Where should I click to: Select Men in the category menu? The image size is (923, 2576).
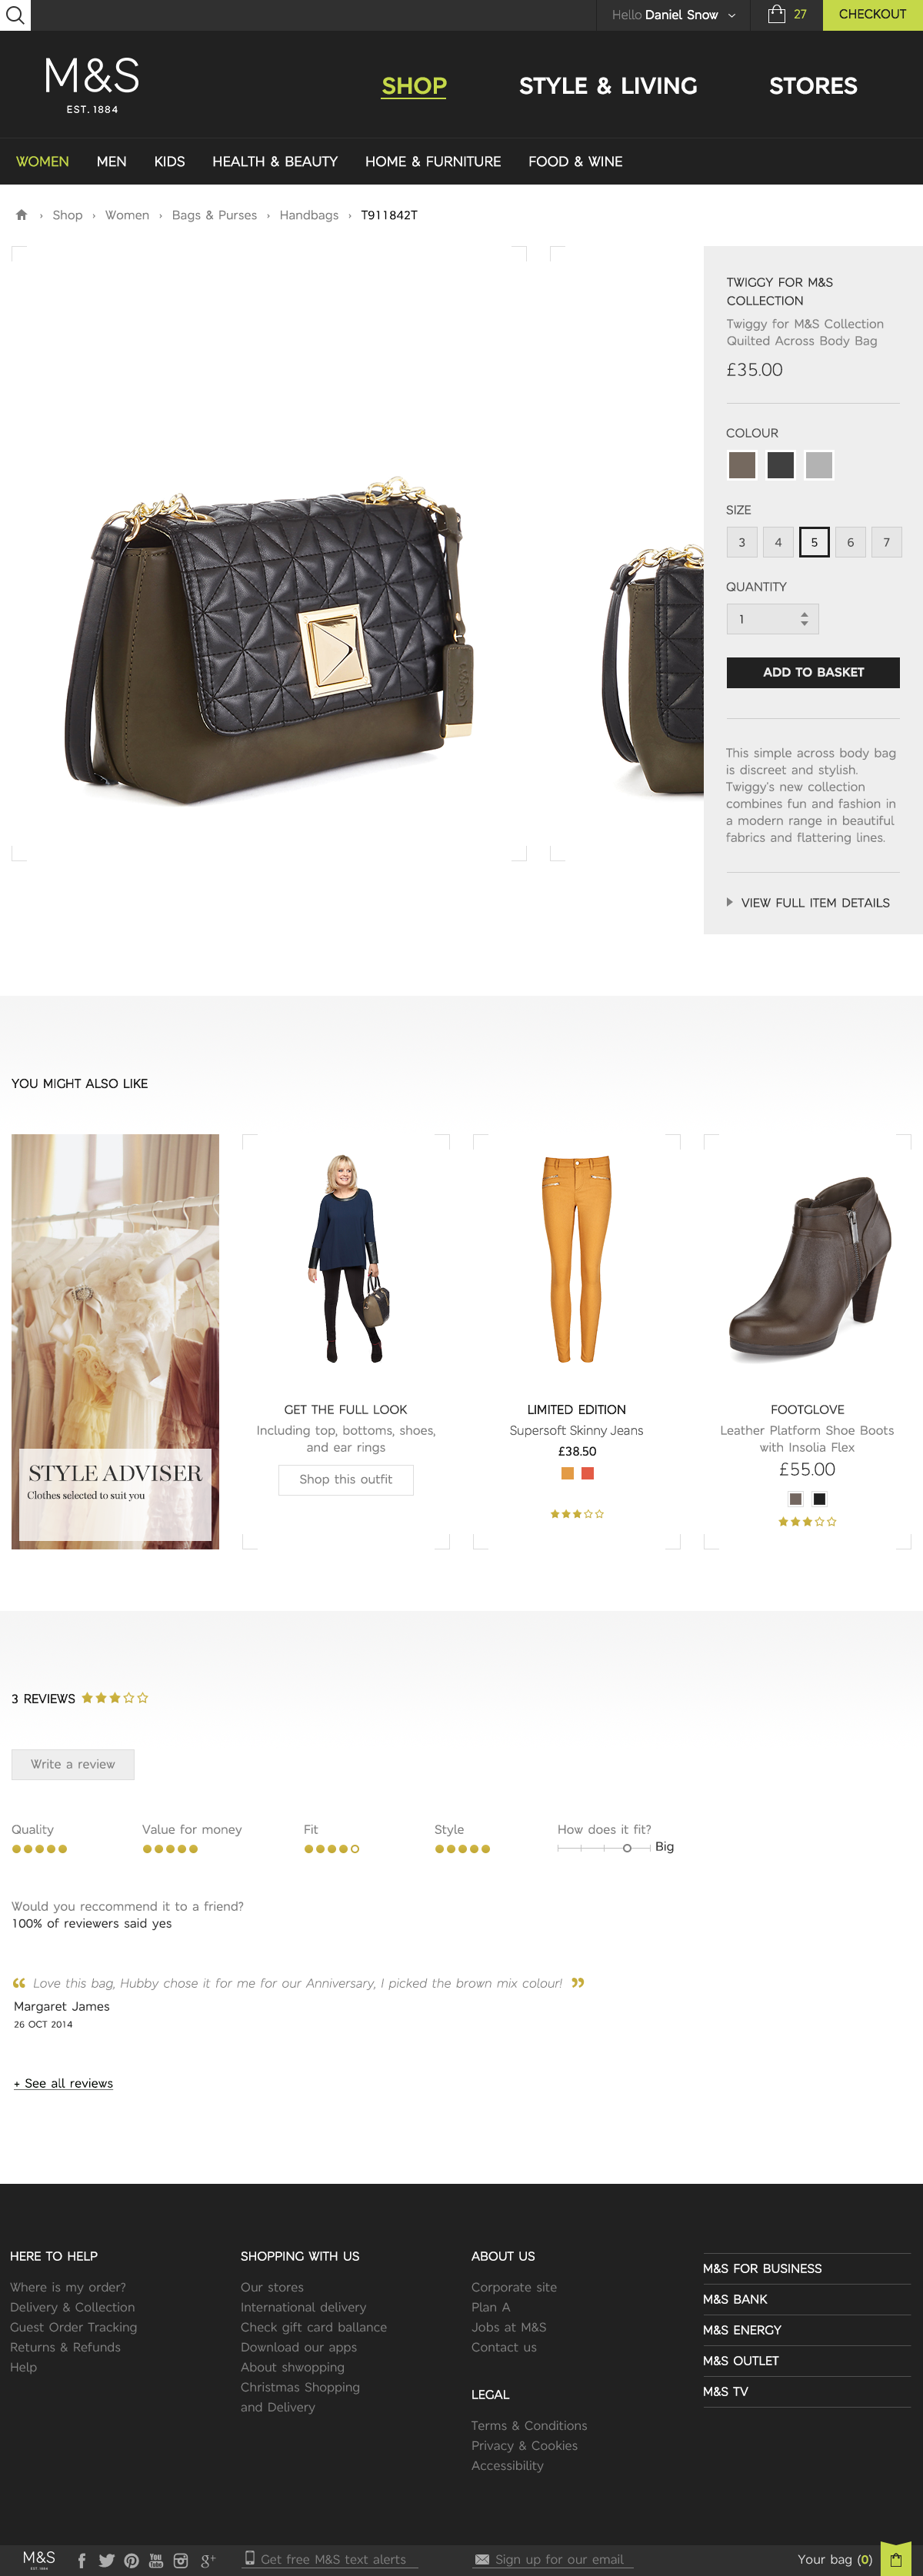[x=111, y=161]
